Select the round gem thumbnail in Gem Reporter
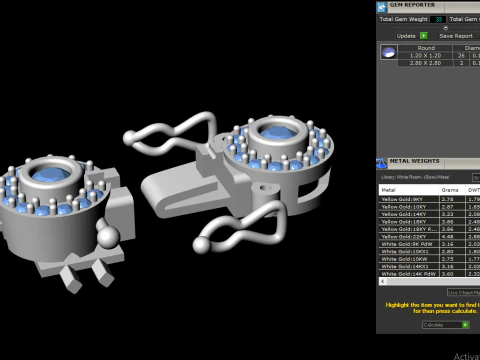The image size is (480, 360). pyautogui.click(x=389, y=52)
